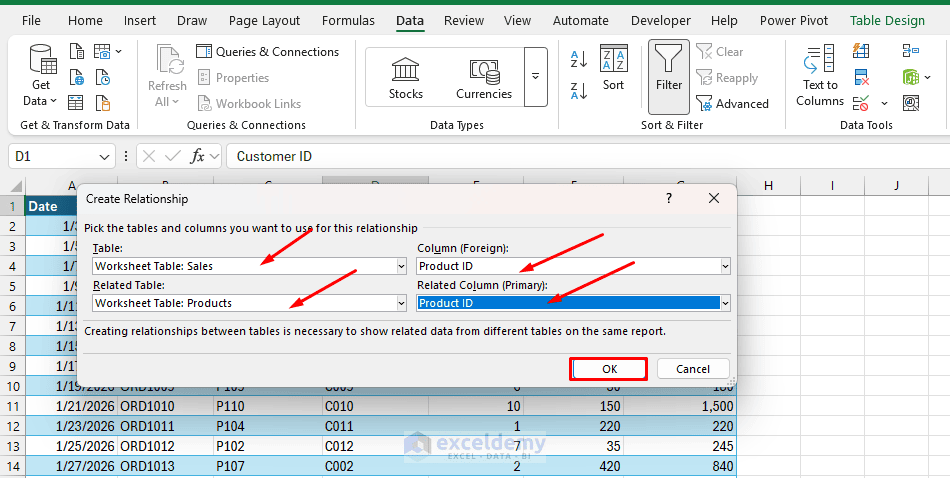Screen dimensions: 950x478
Task: Sort Z to A descending
Action: tap(579, 91)
